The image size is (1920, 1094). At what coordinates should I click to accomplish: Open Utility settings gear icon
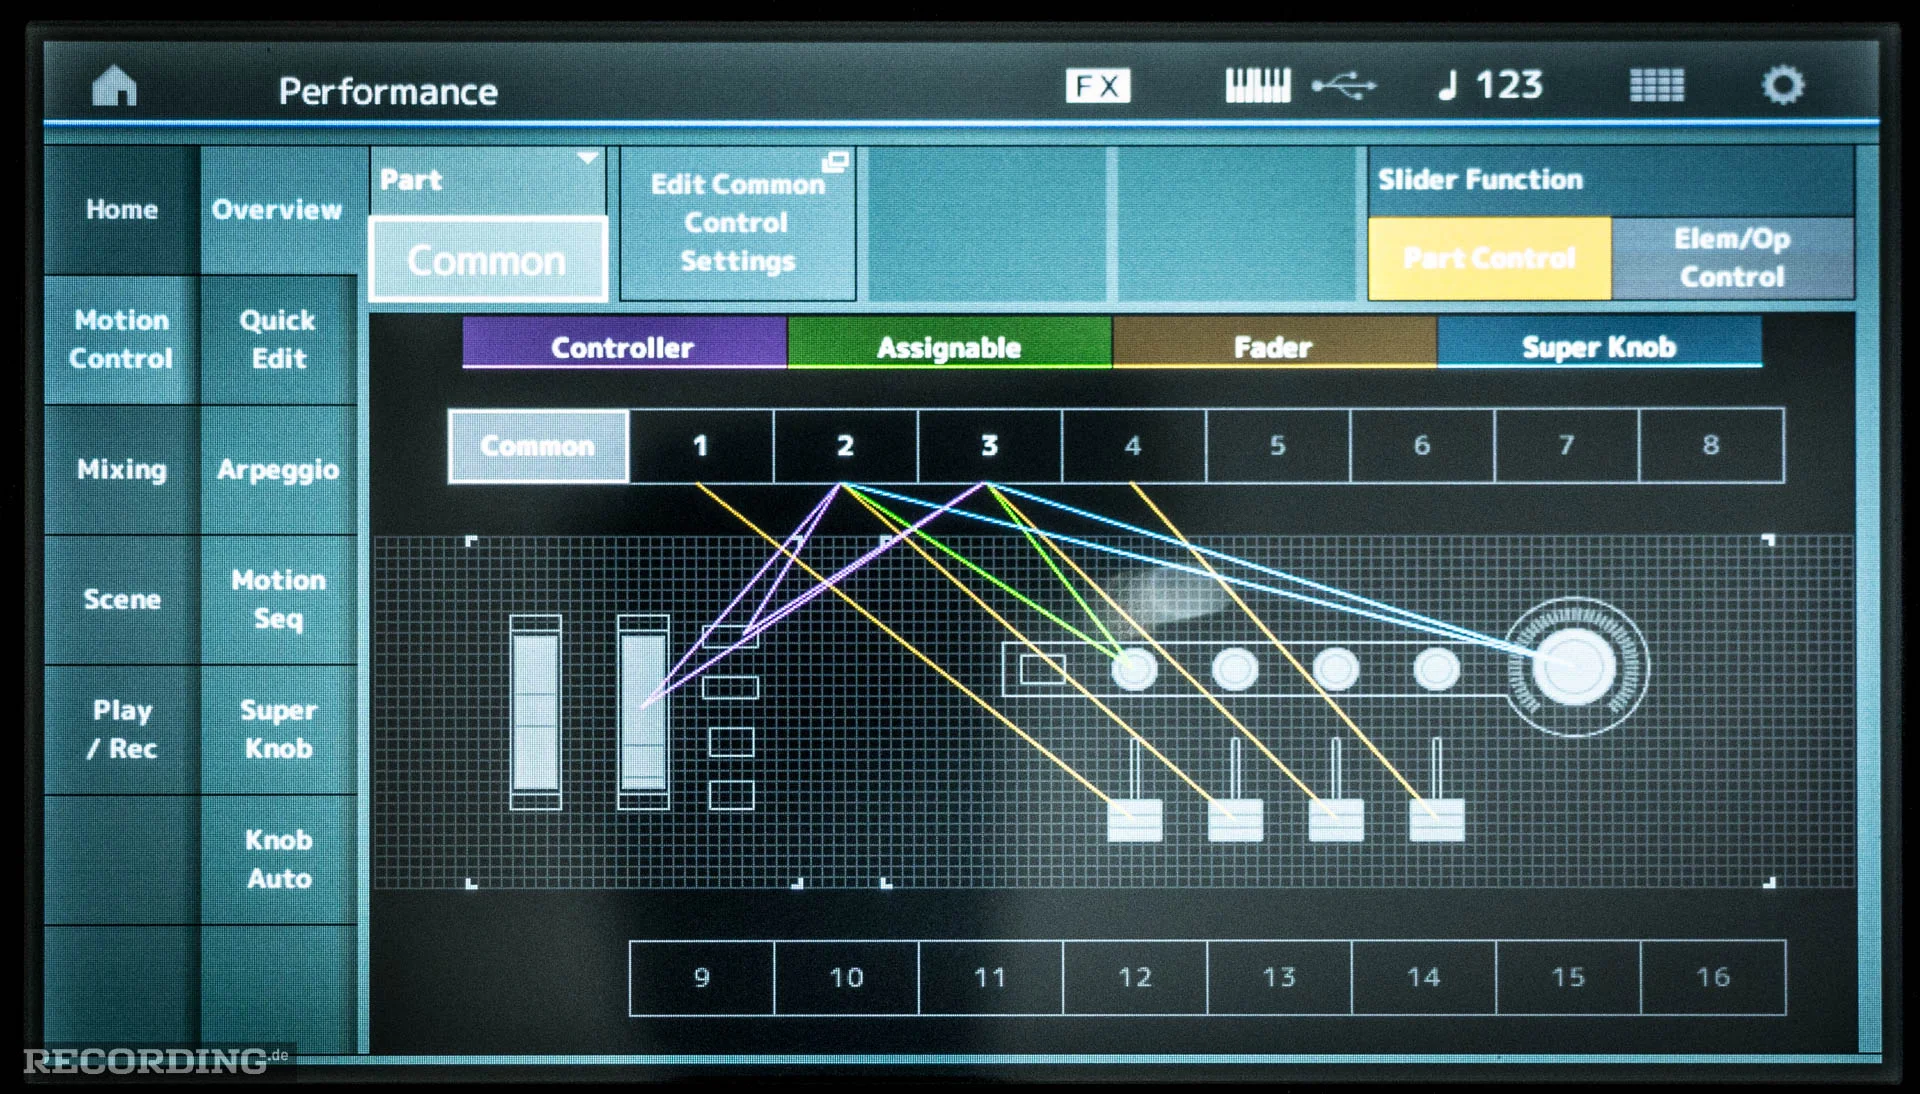click(1782, 86)
